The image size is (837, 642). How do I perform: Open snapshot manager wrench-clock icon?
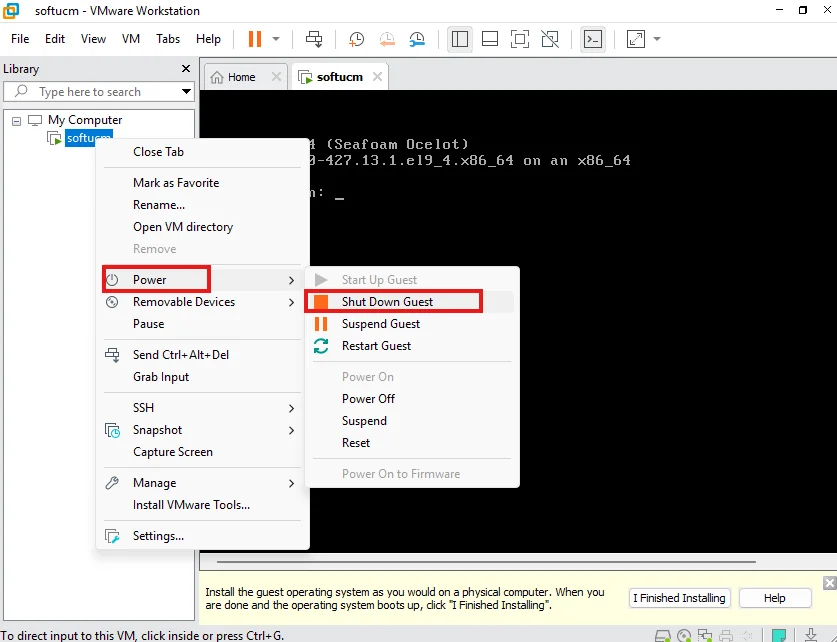point(417,39)
